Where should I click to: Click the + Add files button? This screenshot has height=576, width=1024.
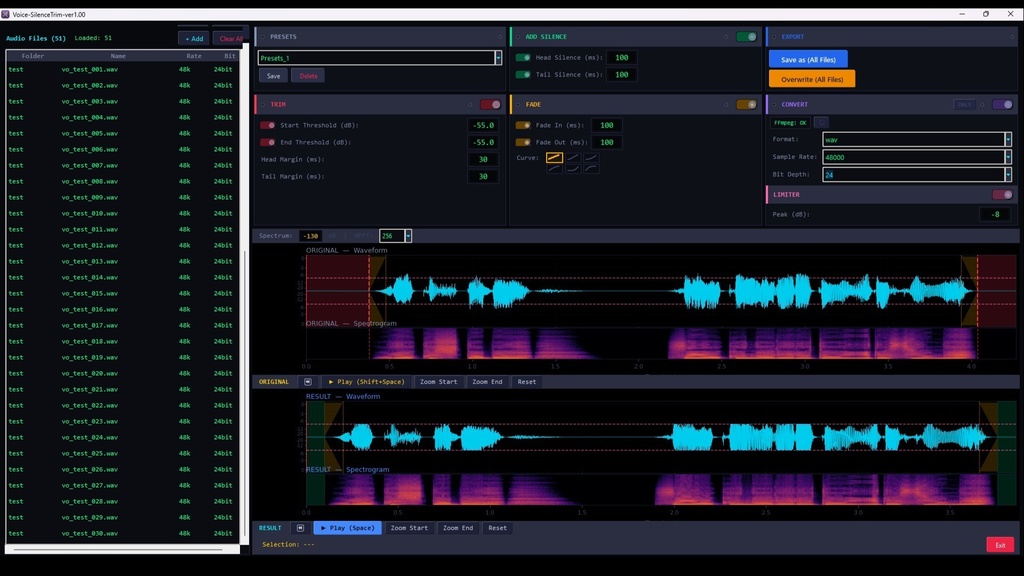[194, 39]
